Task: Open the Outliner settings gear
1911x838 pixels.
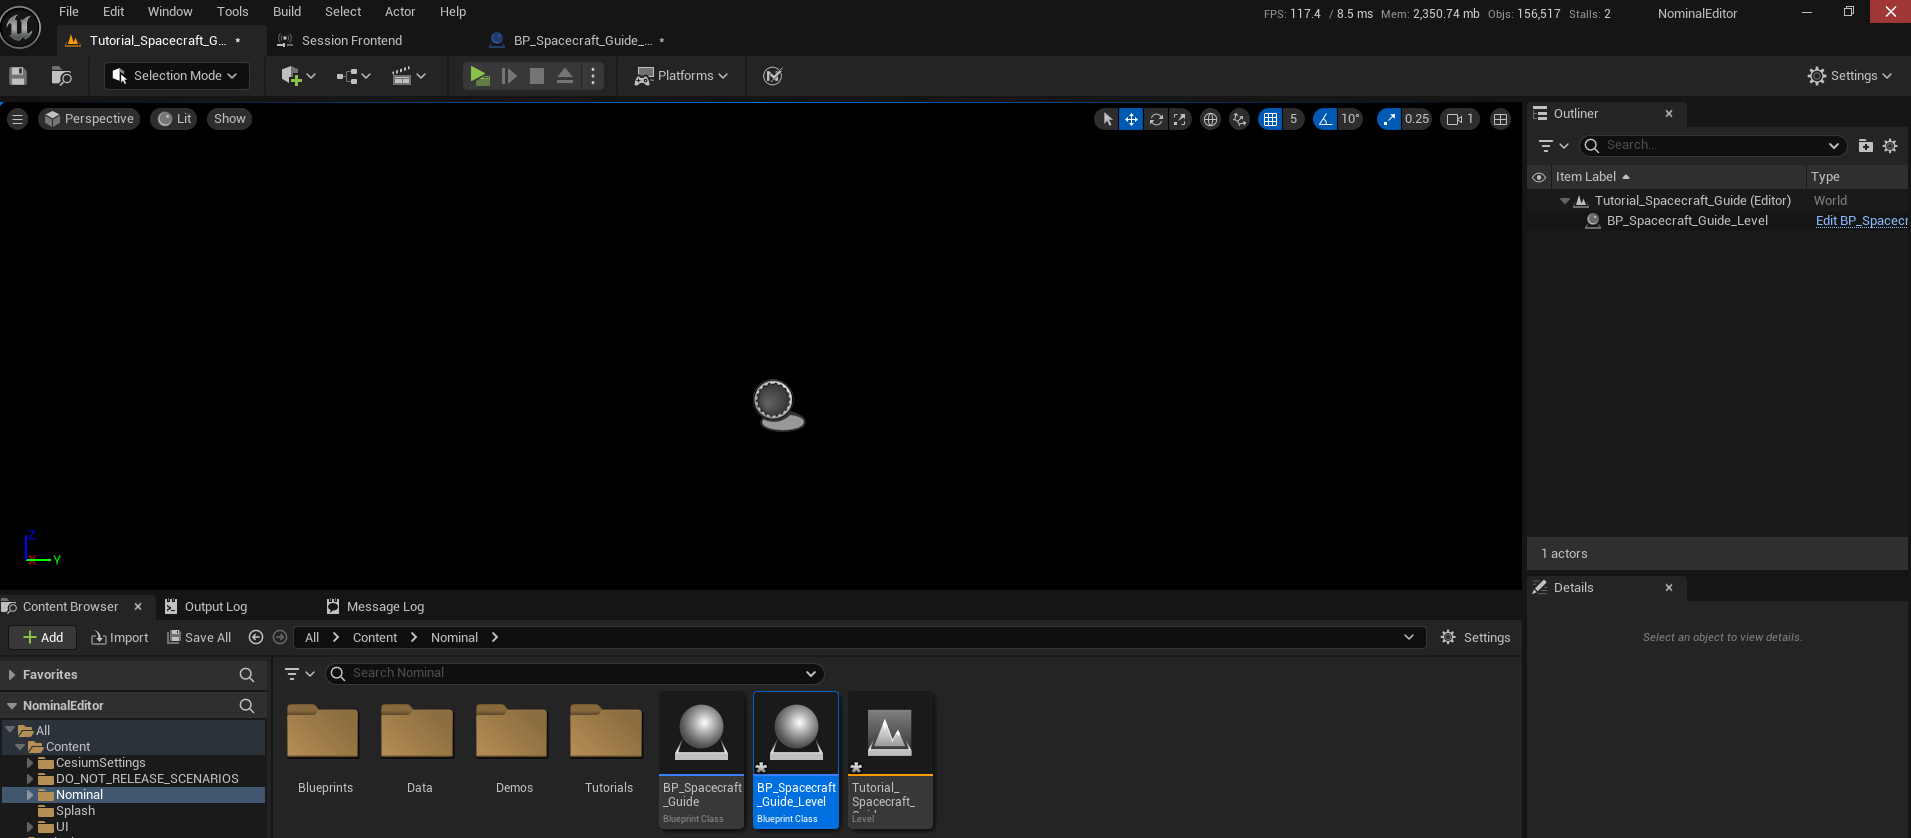Action: click(x=1890, y=146)
